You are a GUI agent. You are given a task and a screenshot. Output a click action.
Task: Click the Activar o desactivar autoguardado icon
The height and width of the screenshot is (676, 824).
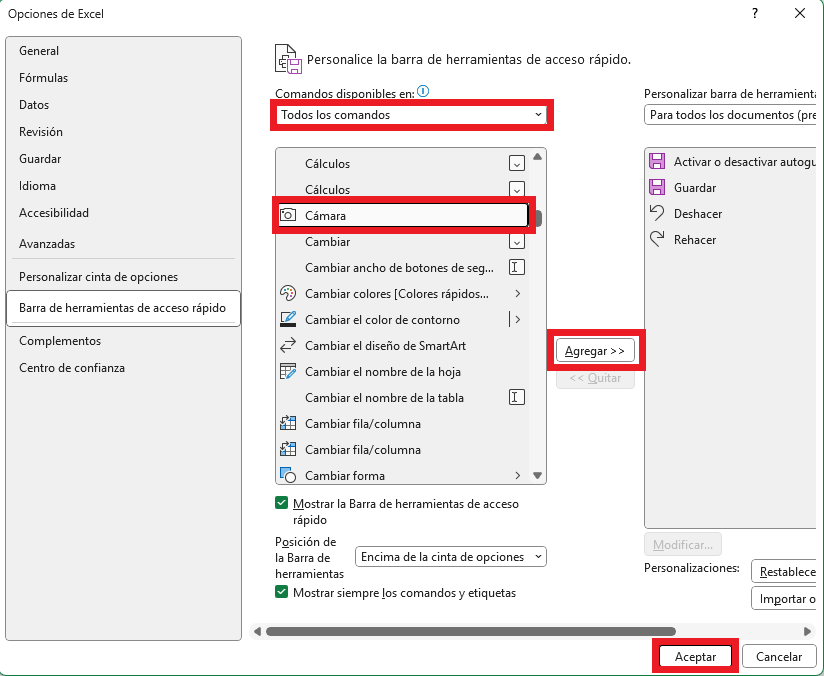point(657,161)
